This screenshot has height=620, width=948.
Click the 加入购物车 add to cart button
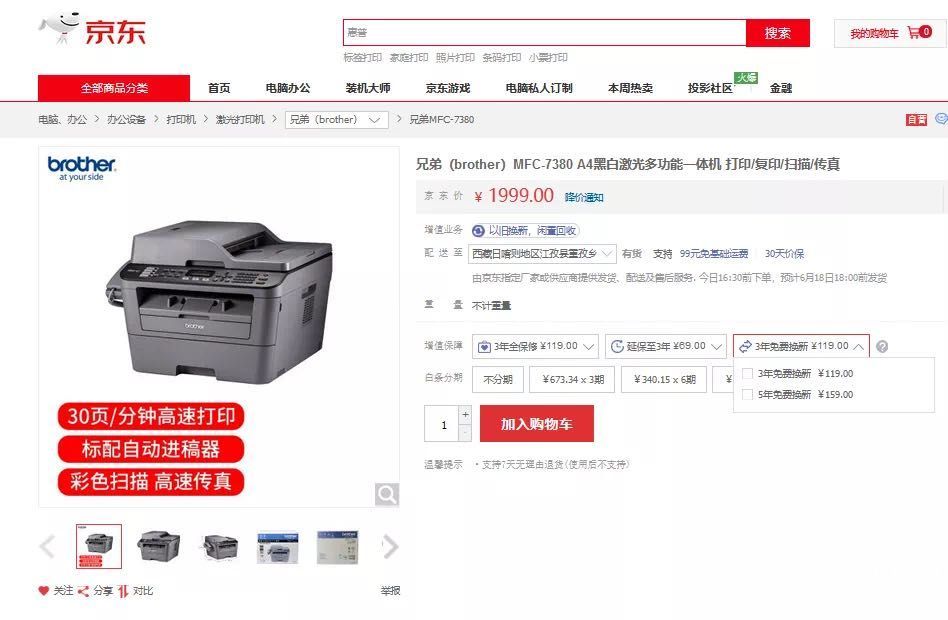pyautogui.click(x=537, y=424)
